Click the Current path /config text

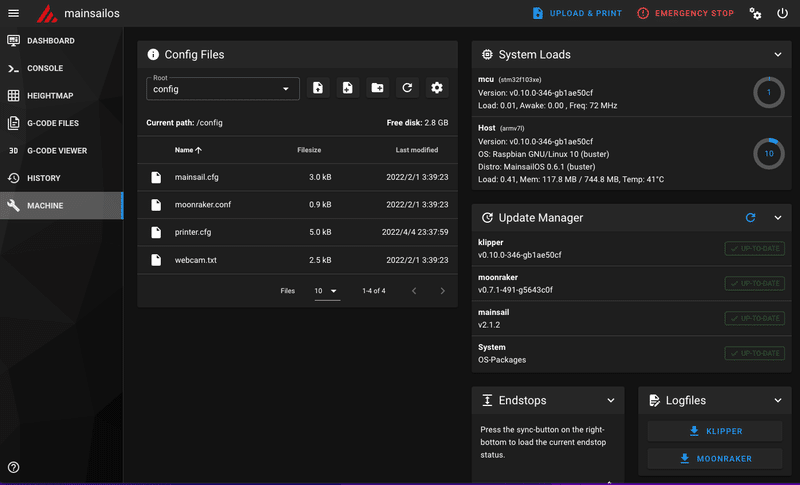pos(184,123)
